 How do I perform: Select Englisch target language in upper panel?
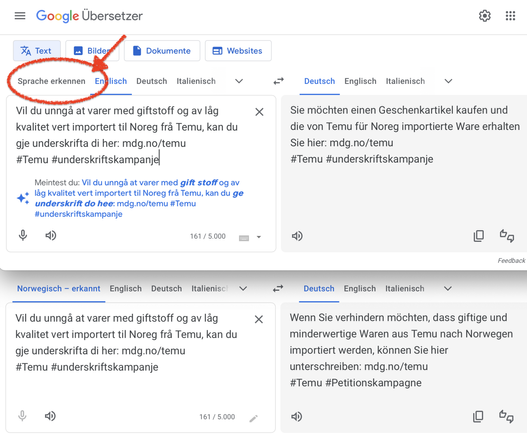(x=360, y=81)
